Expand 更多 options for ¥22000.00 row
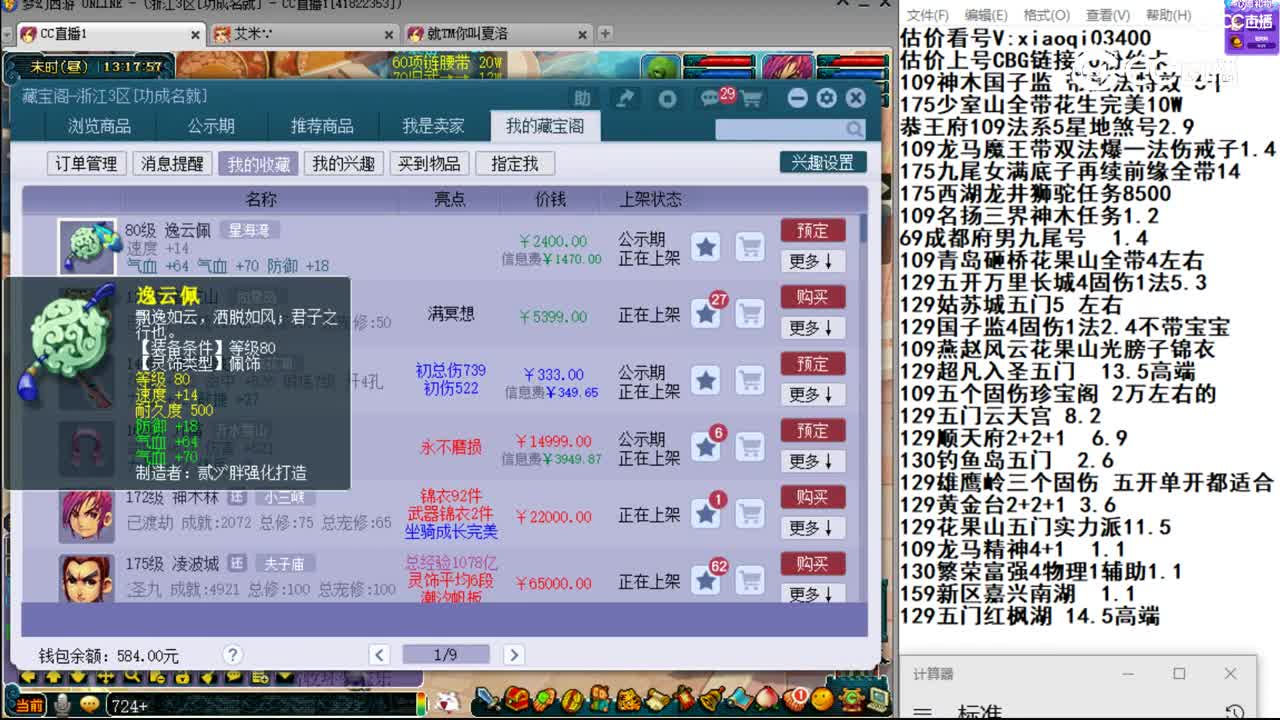 (812, 528)
